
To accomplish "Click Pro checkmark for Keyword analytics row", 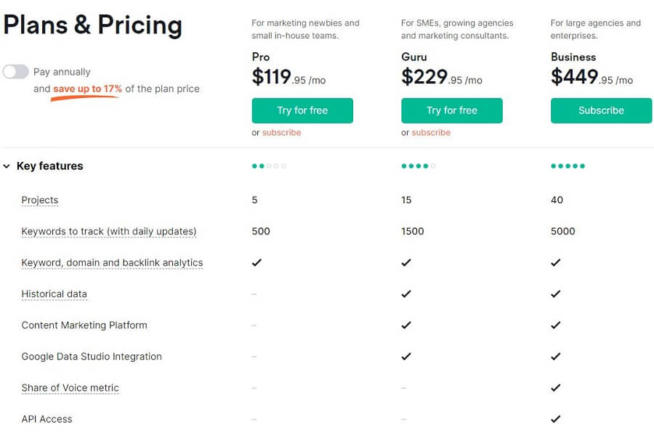I will (257, 263).
